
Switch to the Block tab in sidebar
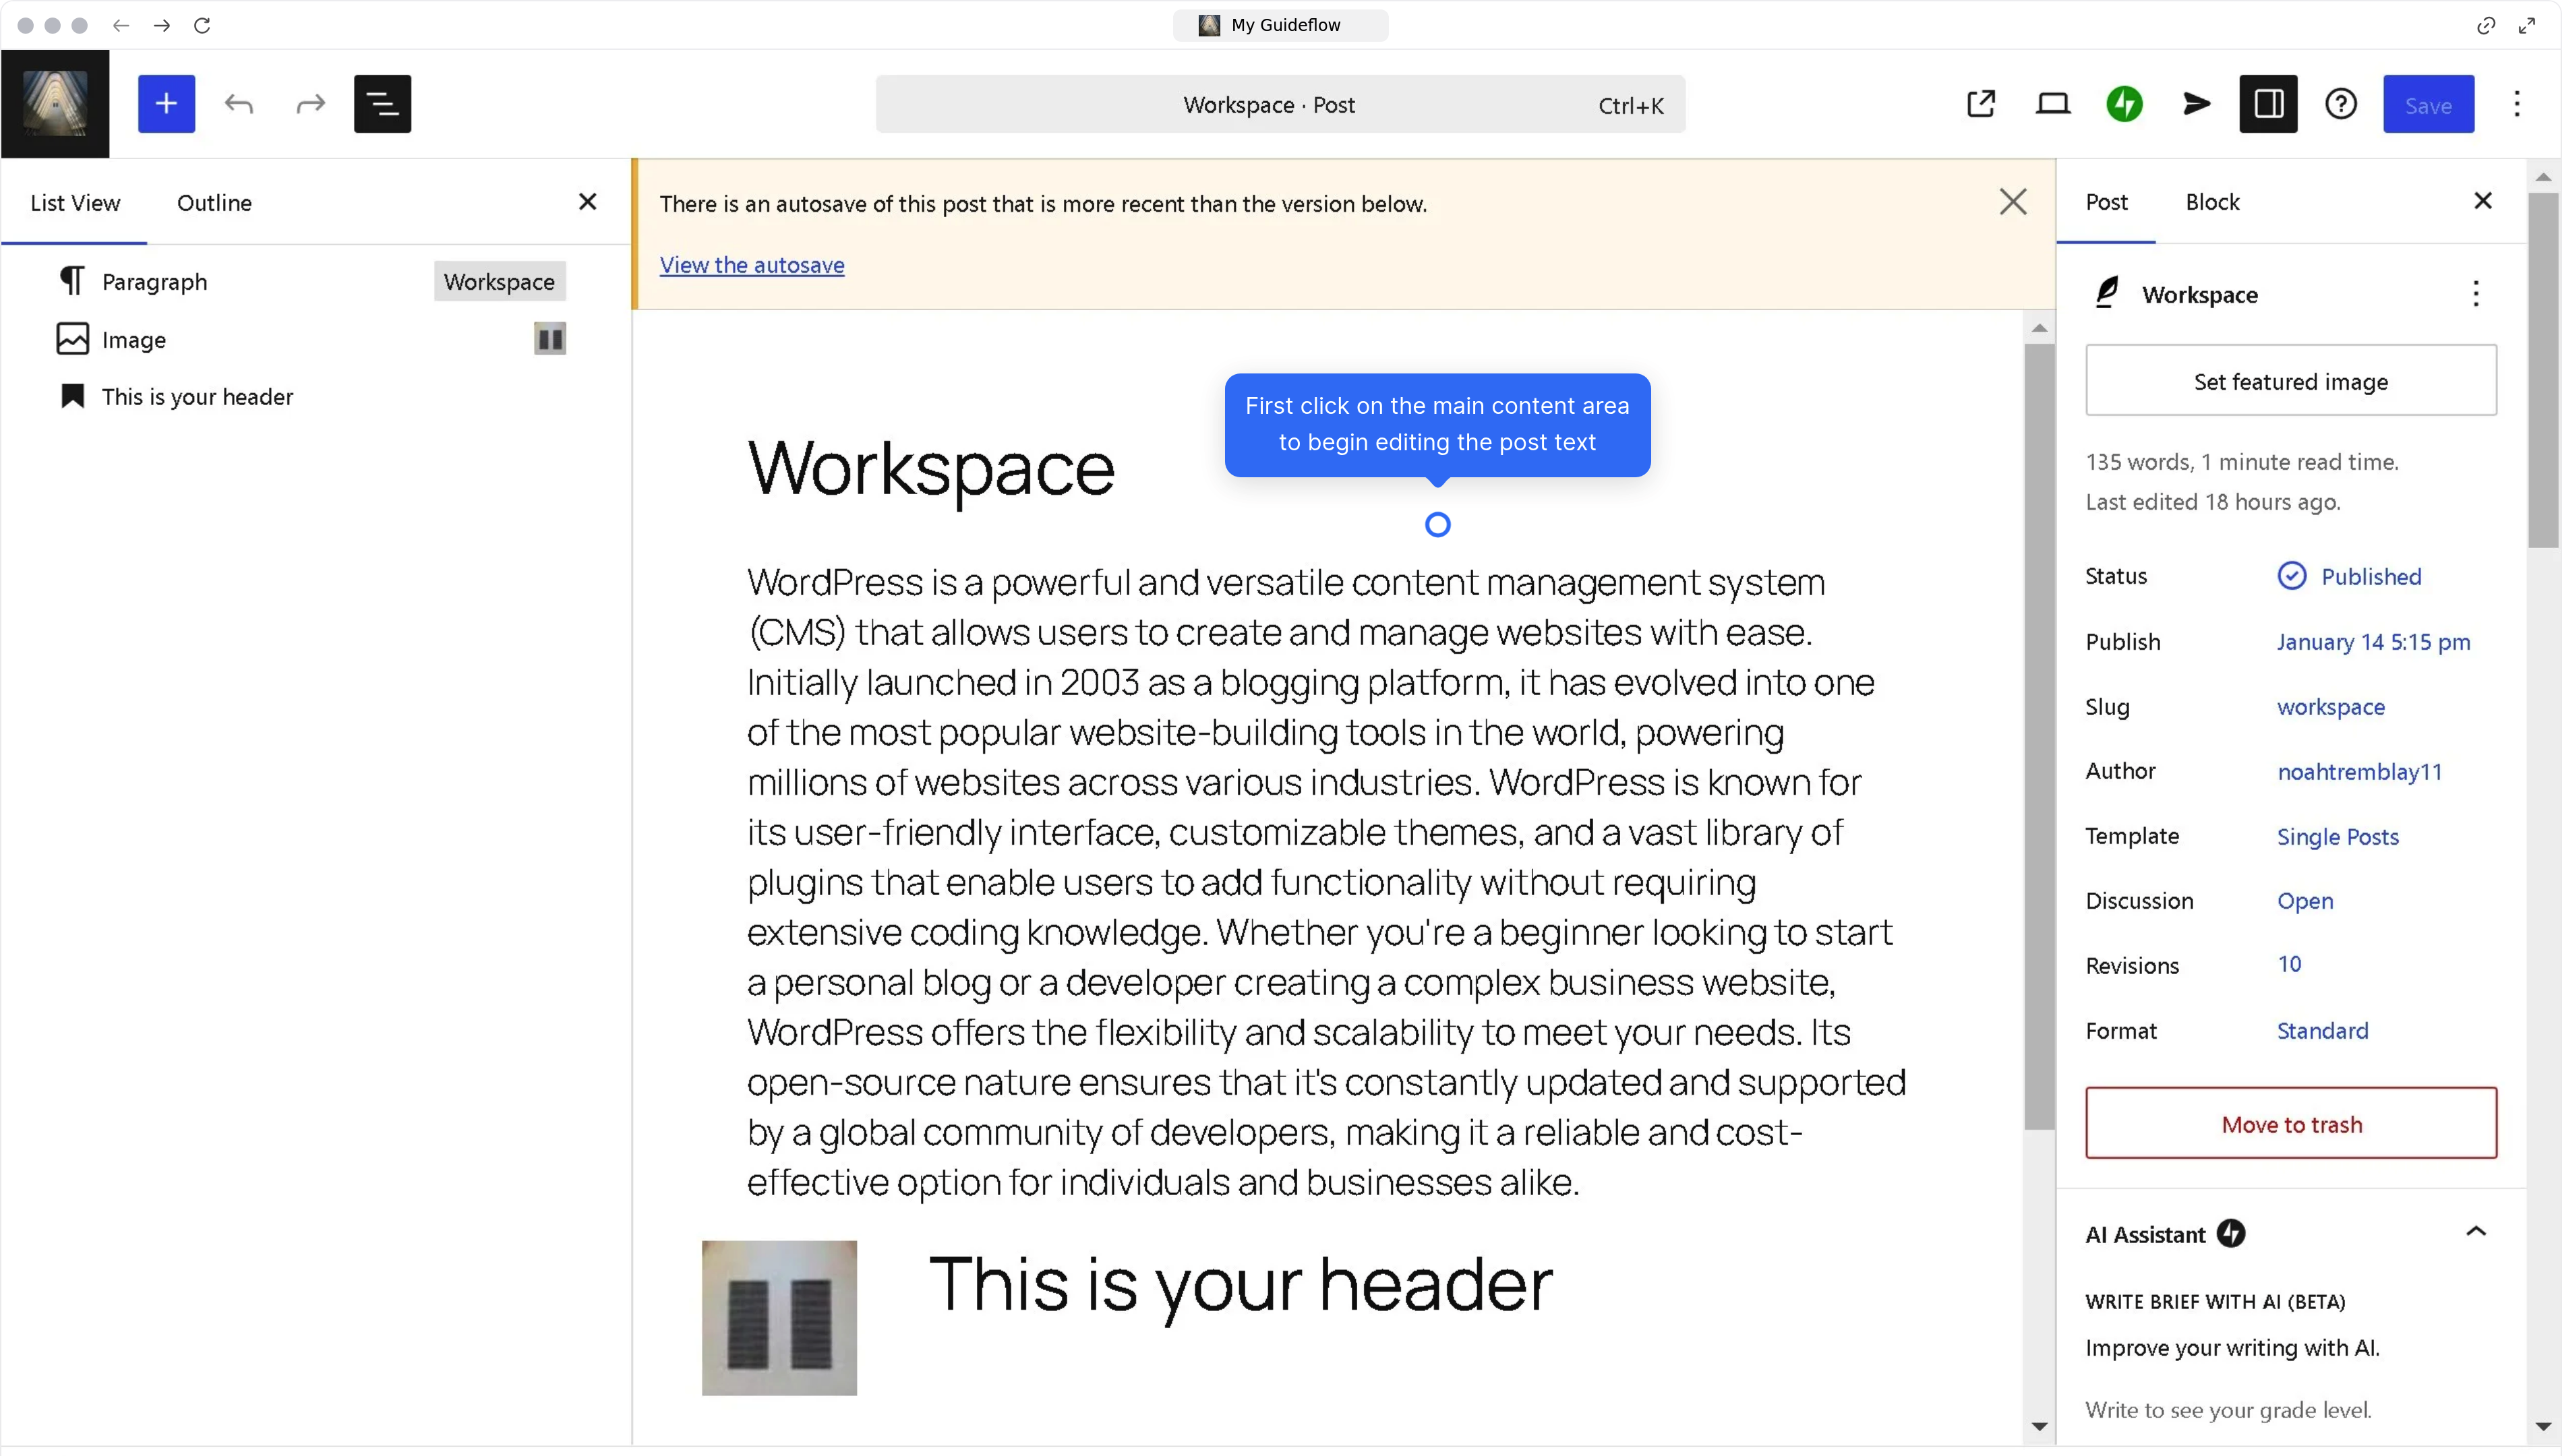click(x=2212, y=202)
